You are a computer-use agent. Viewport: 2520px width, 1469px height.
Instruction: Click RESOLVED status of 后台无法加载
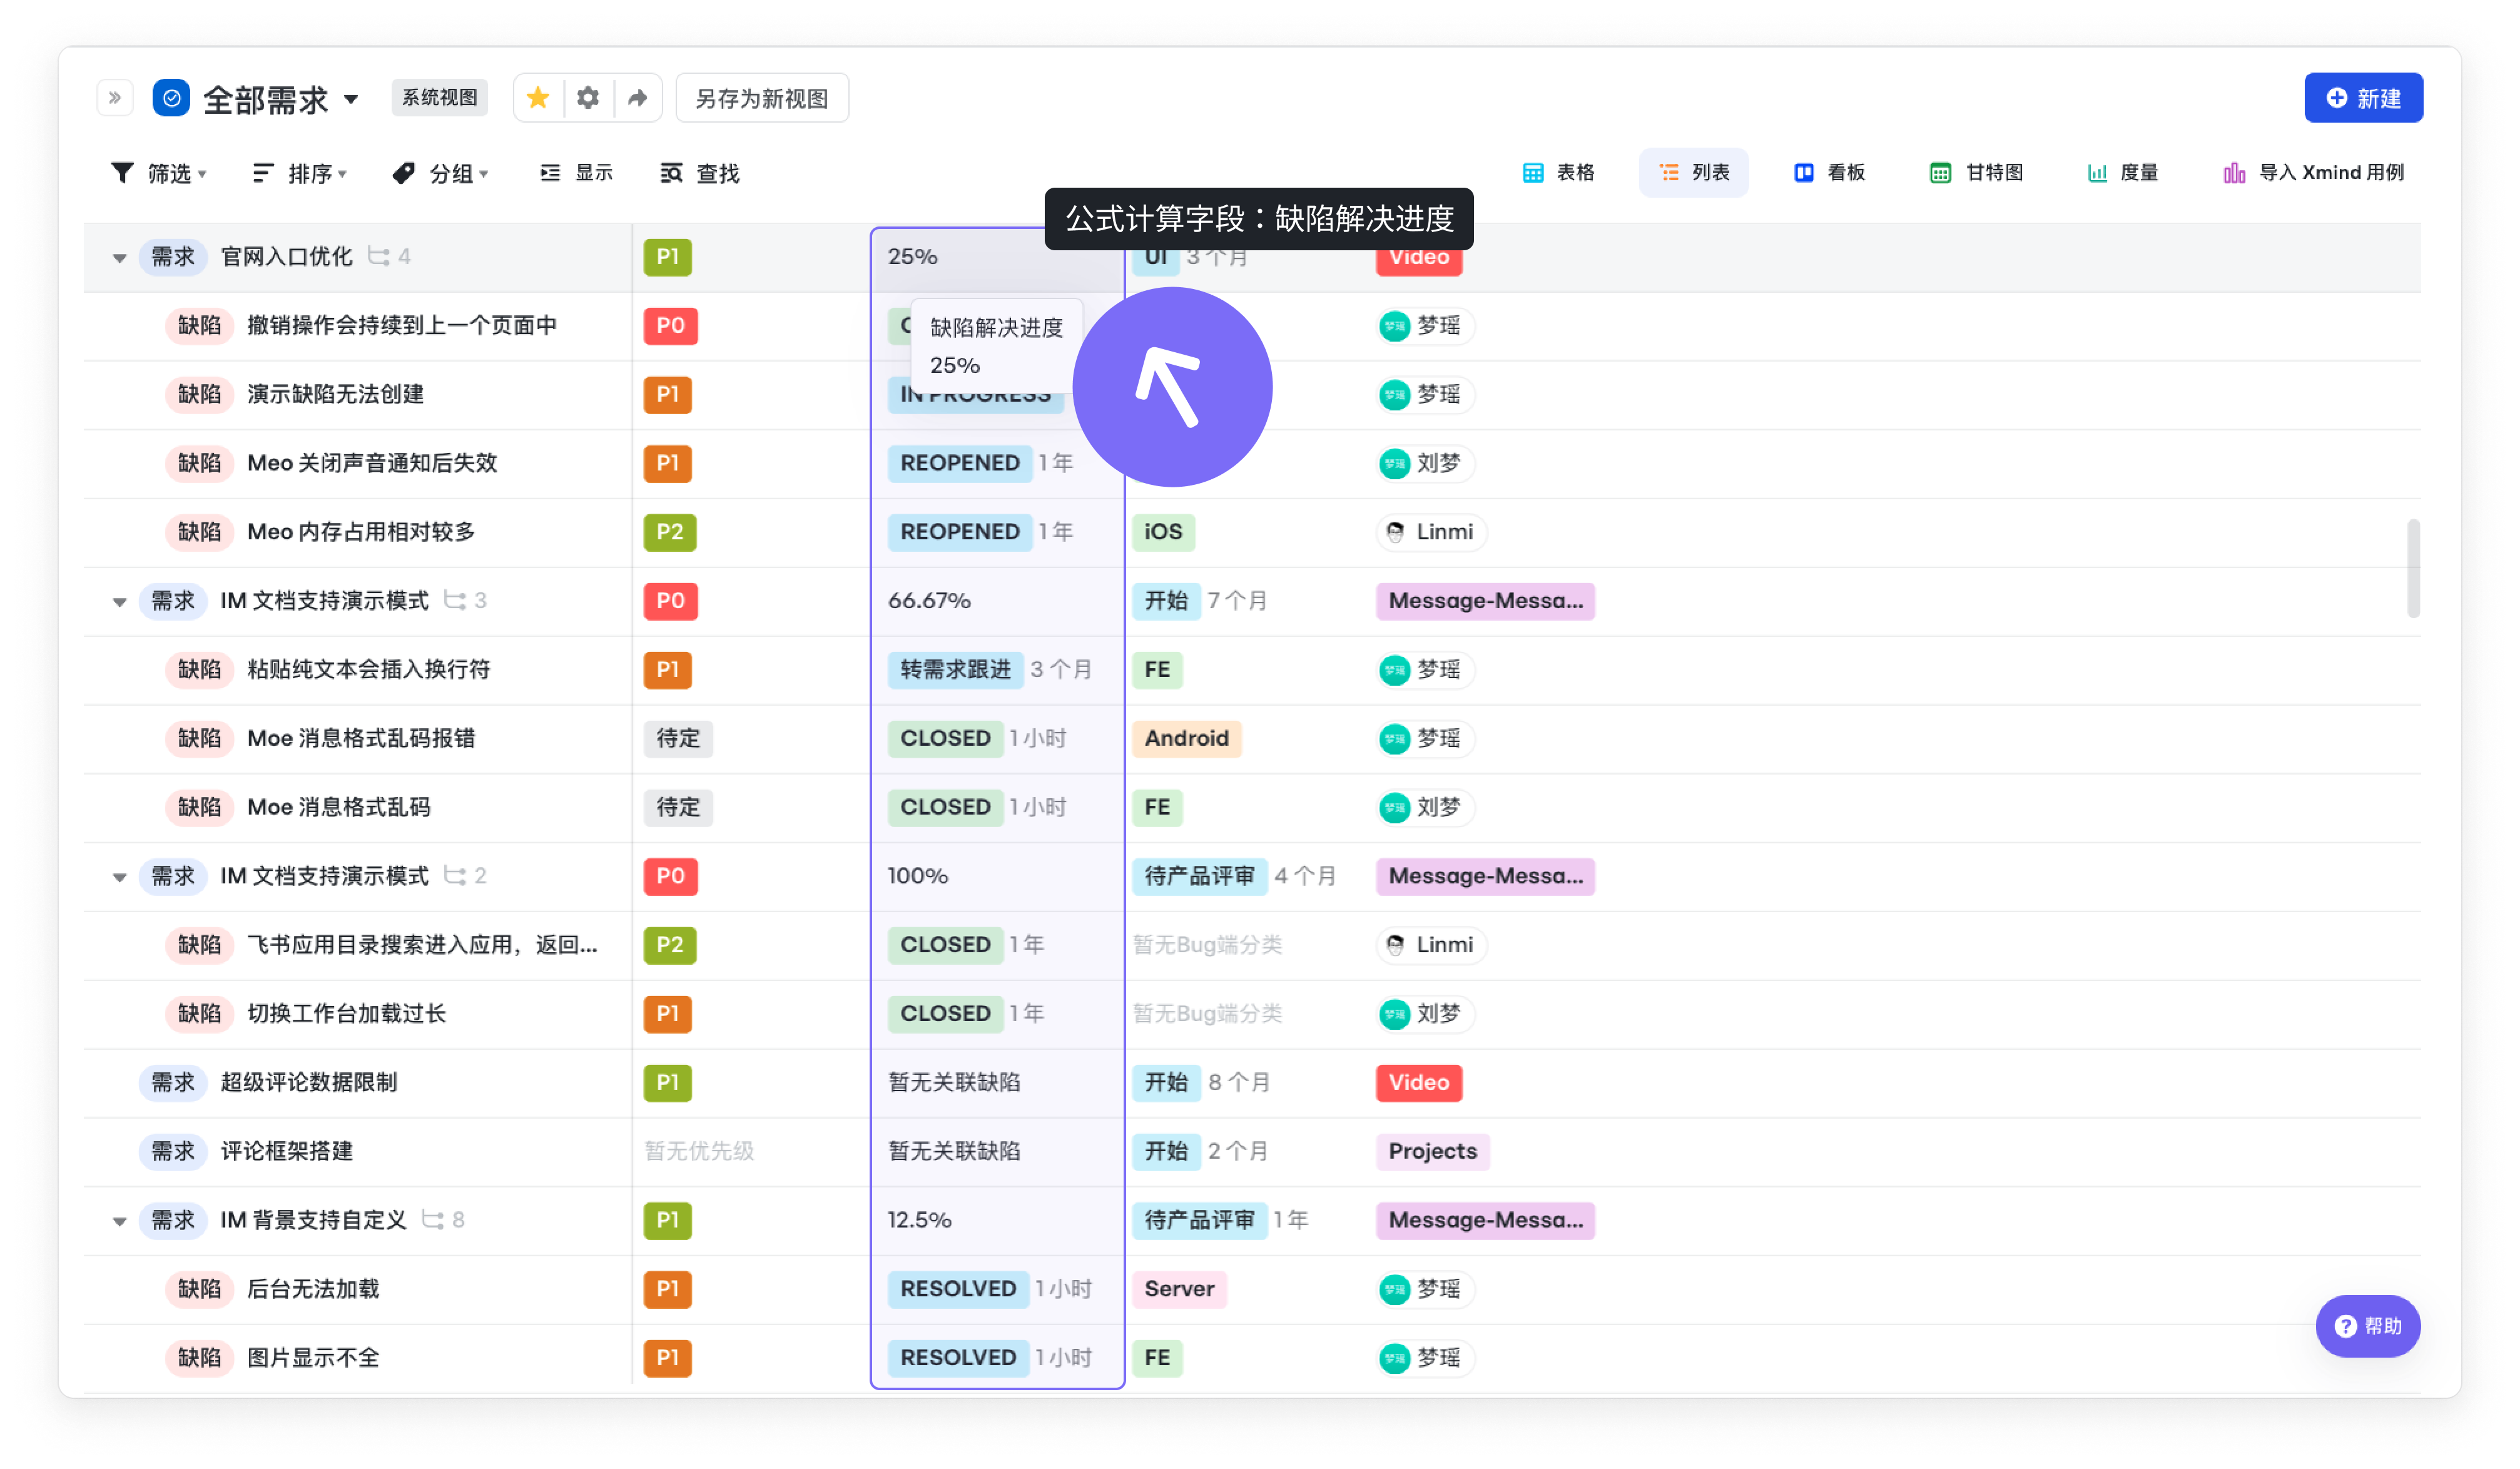[x=958, y=1289]
